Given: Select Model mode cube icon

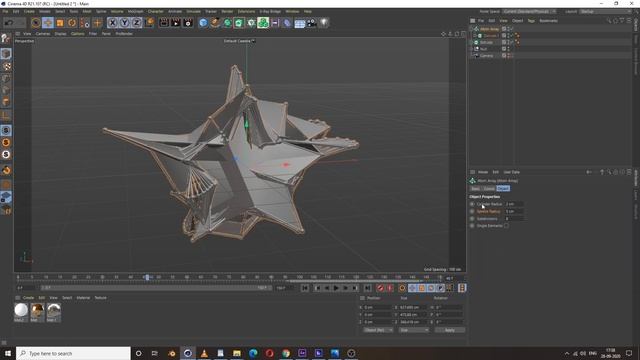Looking at the screenshot, I should point(6,53).
